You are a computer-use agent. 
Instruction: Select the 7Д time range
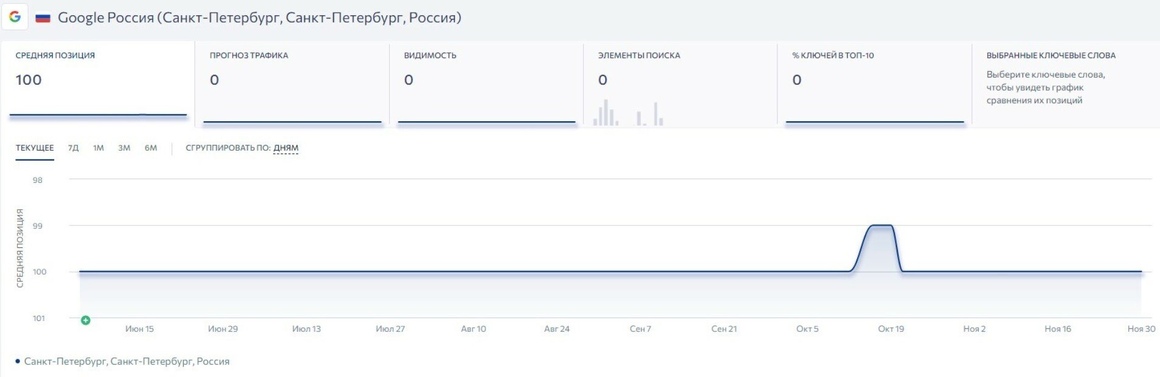tap(73, 149)
